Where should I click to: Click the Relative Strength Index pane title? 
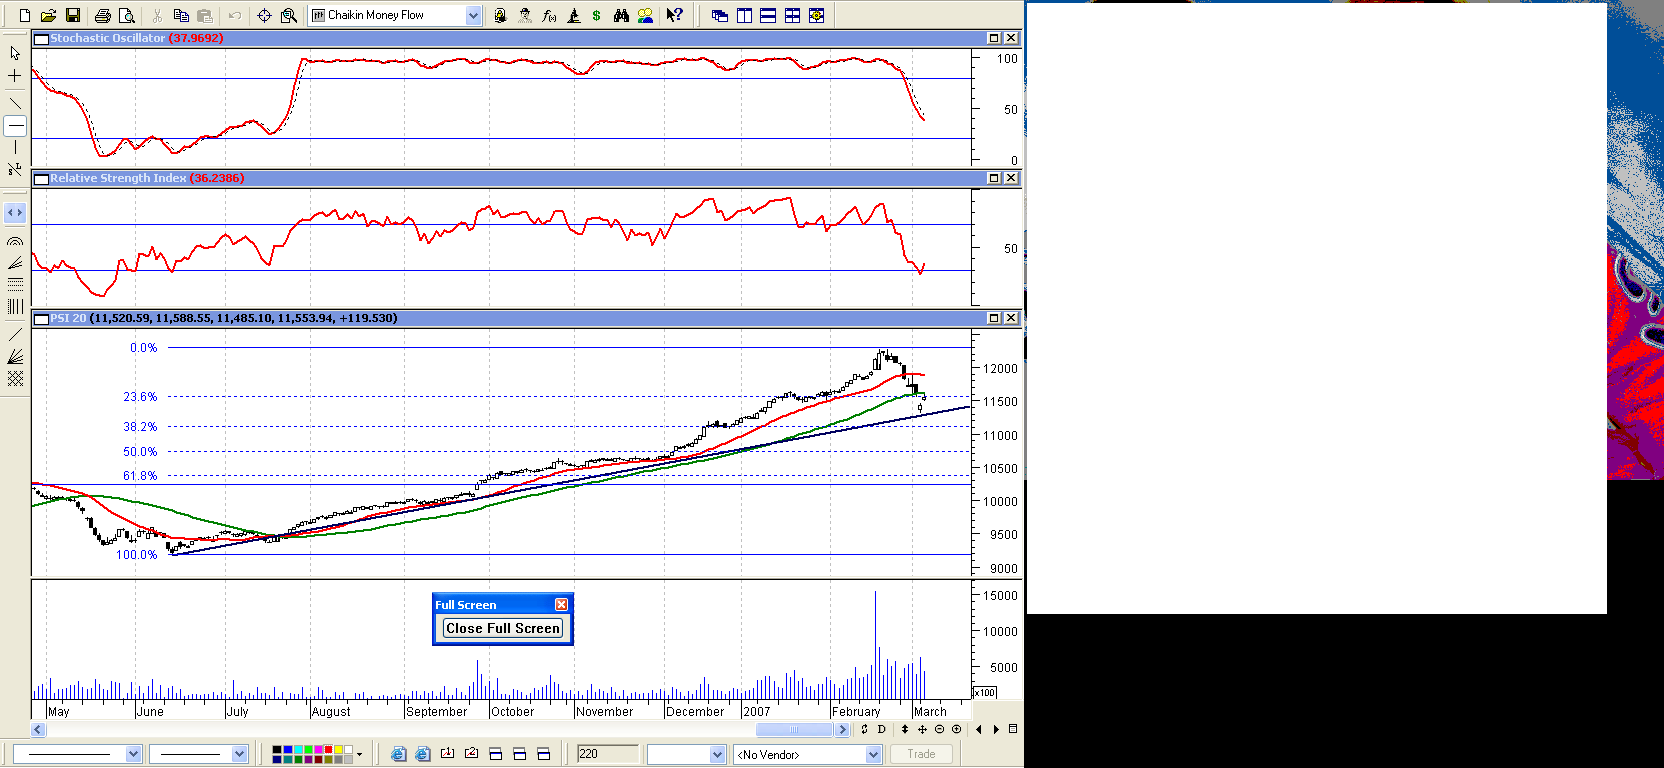pos(118,178)
